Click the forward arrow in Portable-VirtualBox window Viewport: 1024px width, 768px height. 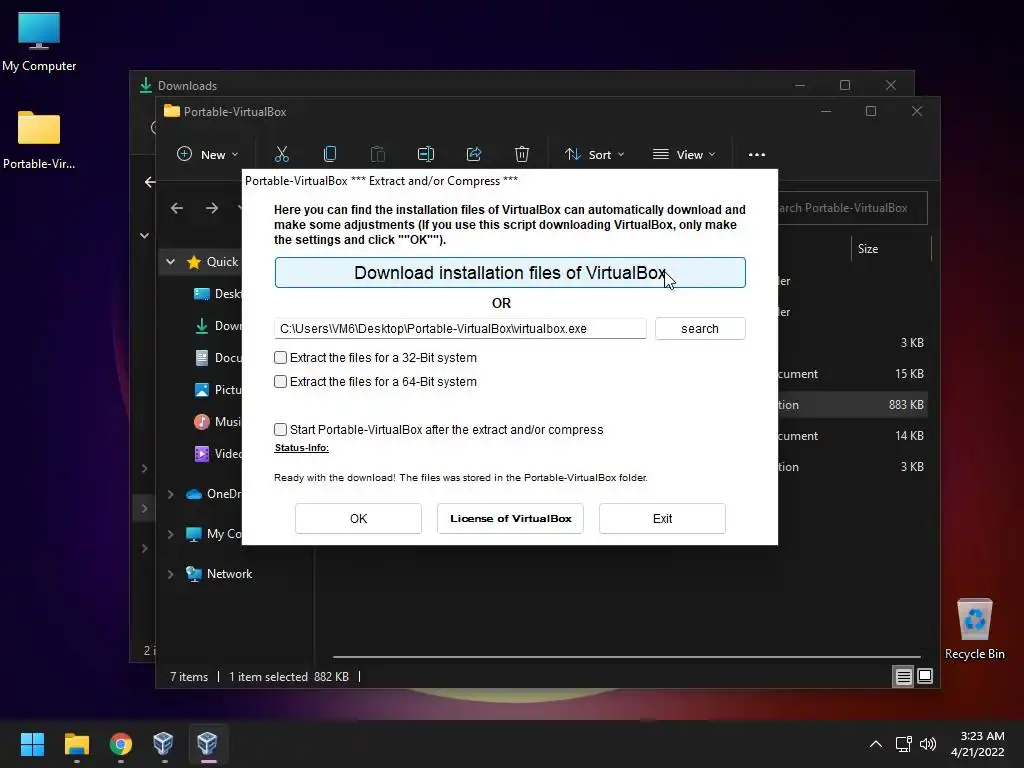coord(212,208)
